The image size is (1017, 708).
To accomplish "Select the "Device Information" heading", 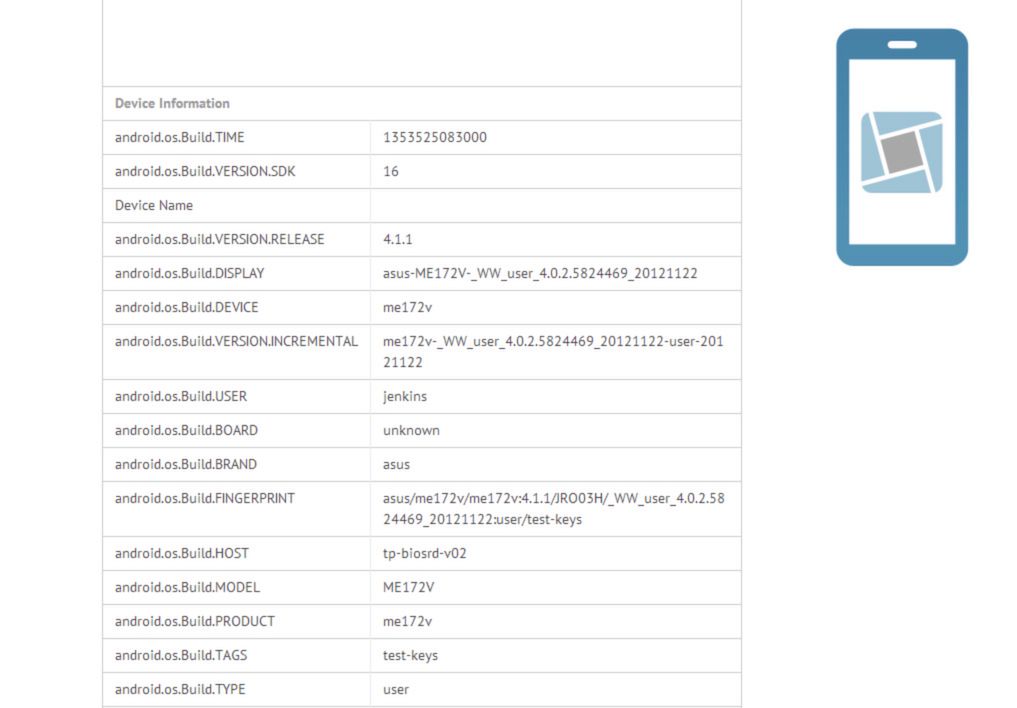I will point(172,104).
